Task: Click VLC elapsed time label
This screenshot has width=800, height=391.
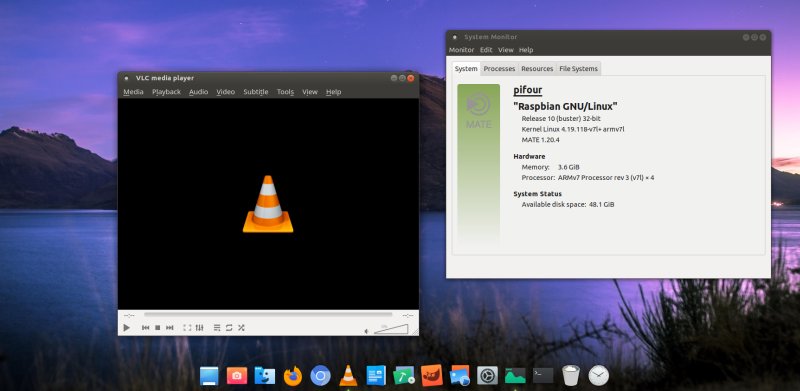Action: tap(129, 315)
